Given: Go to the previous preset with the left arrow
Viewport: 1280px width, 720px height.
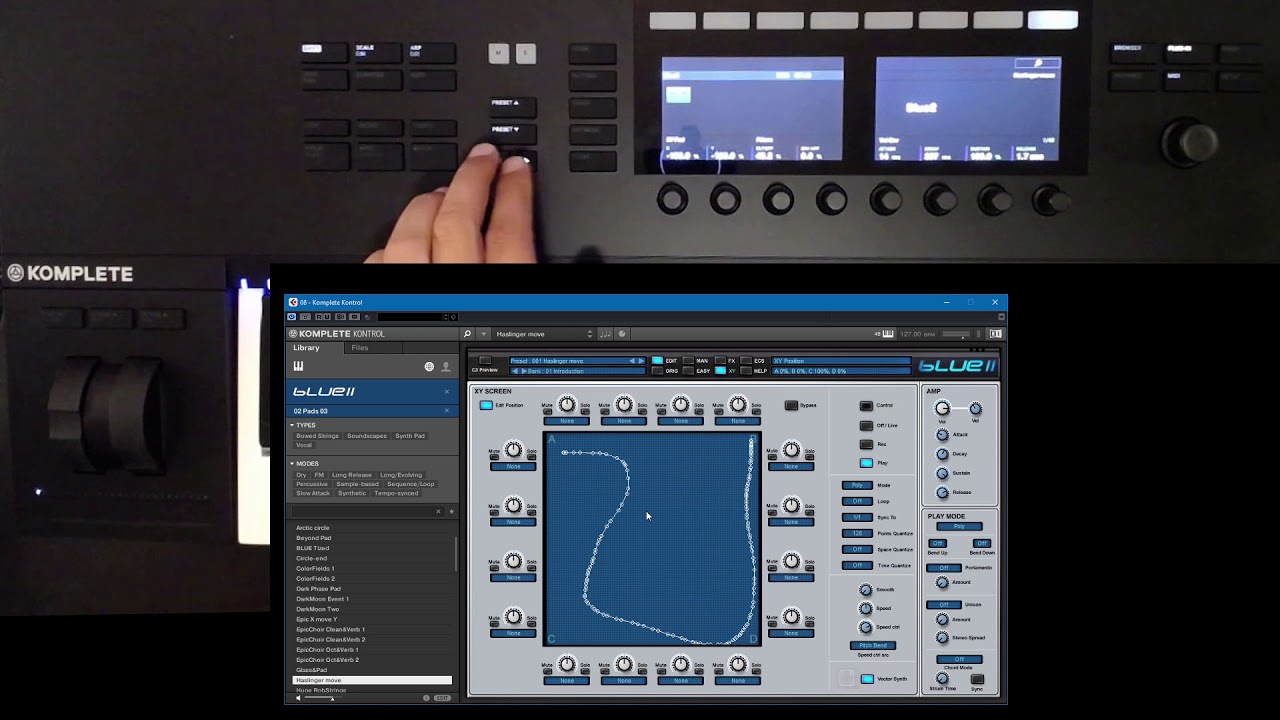Looking at the screenshot, I should pos(631,360).
